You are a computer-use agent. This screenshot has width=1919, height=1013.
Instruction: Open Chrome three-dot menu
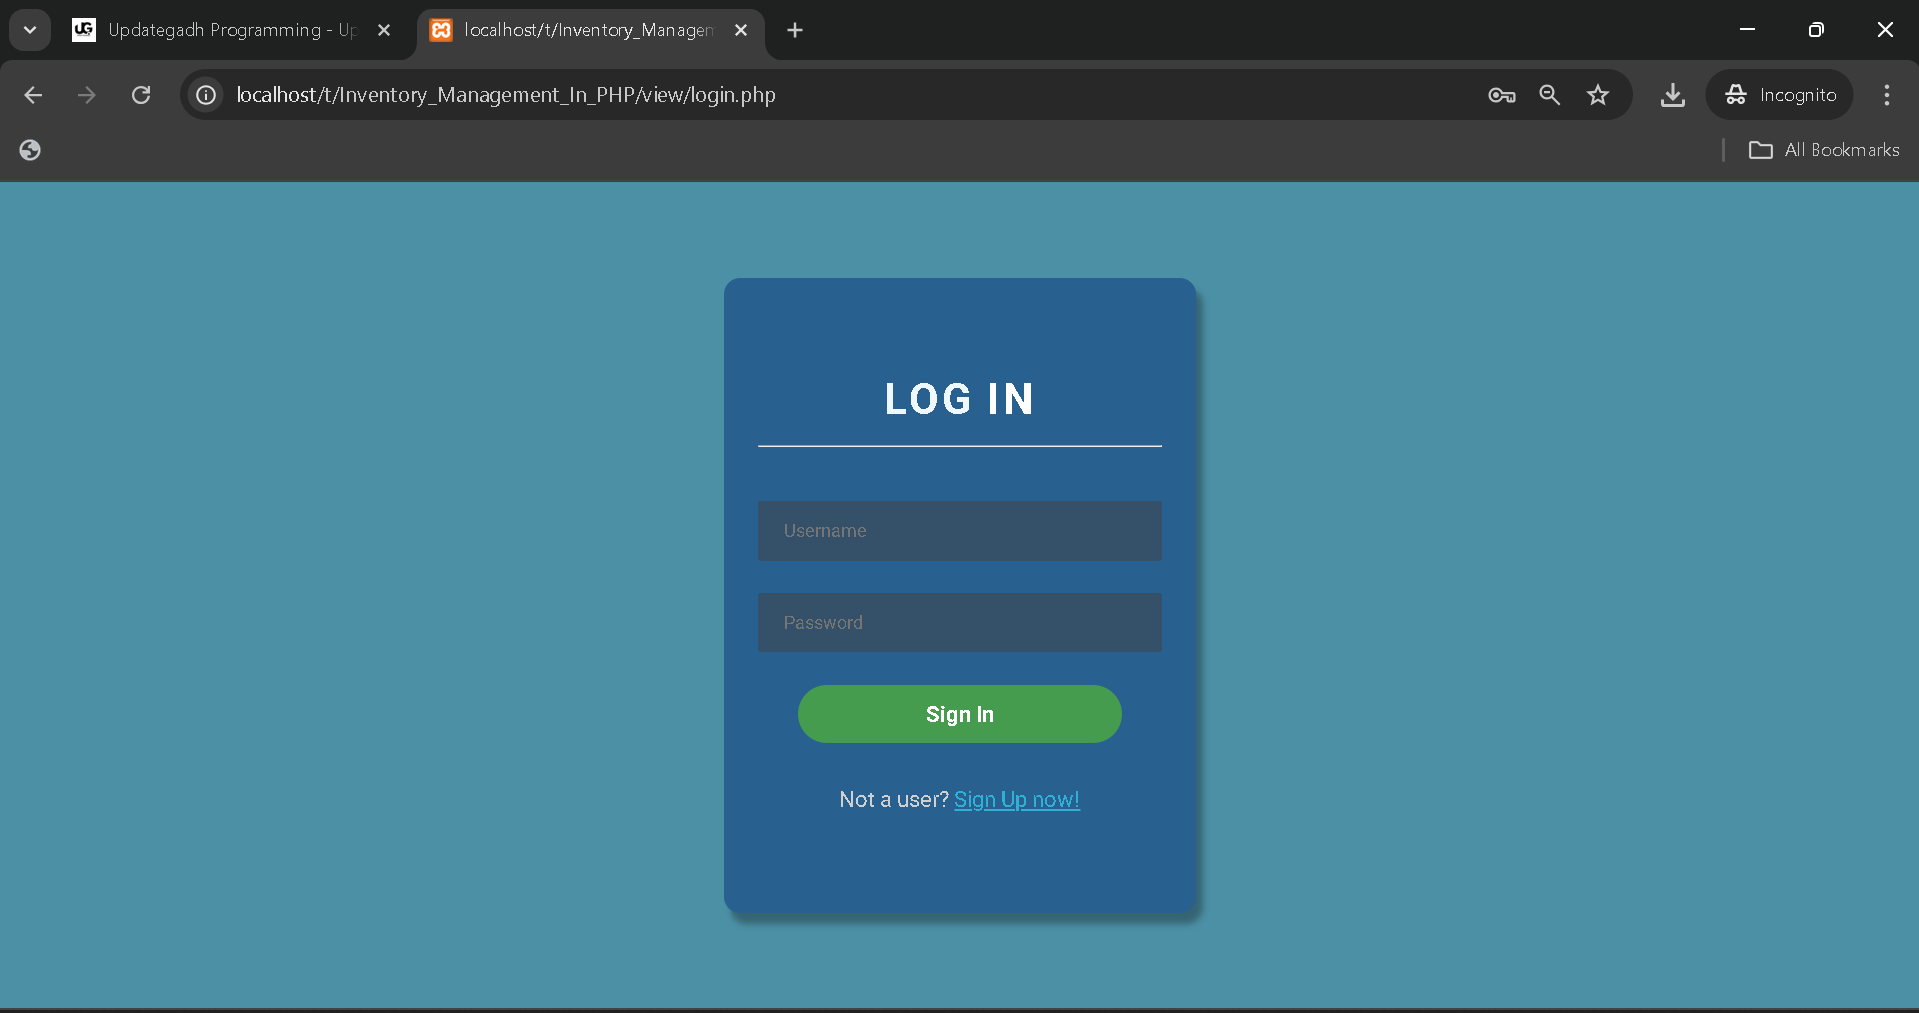click(x=1886, y=95)
